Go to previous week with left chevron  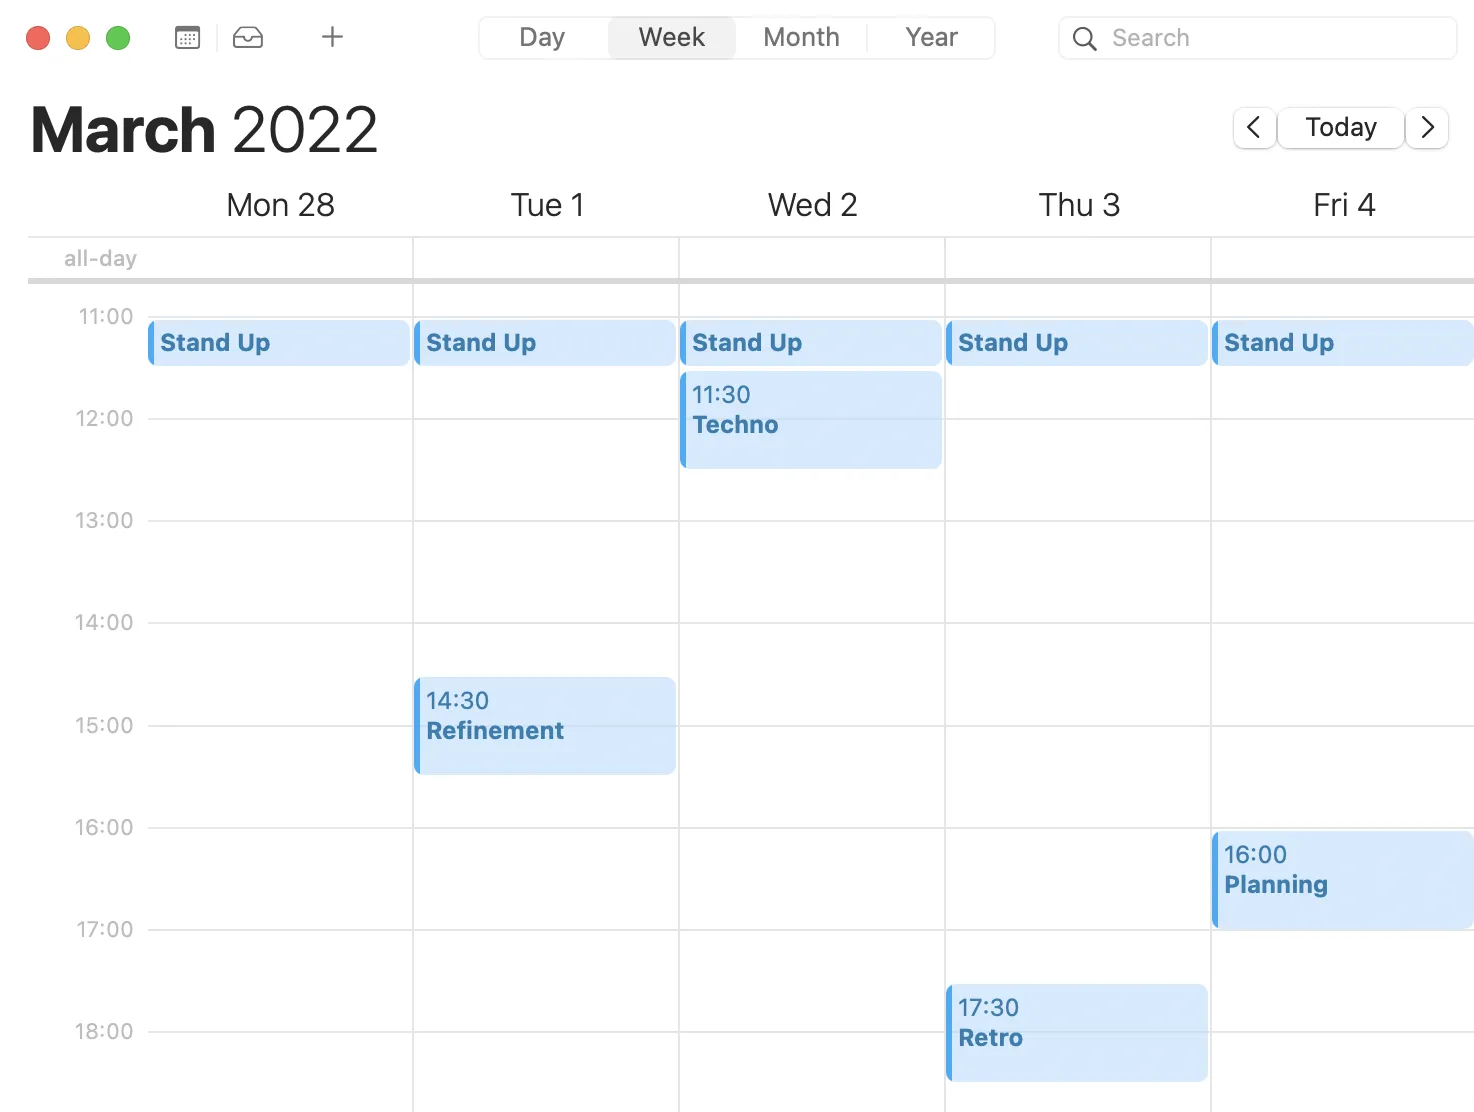point(1254,128)
